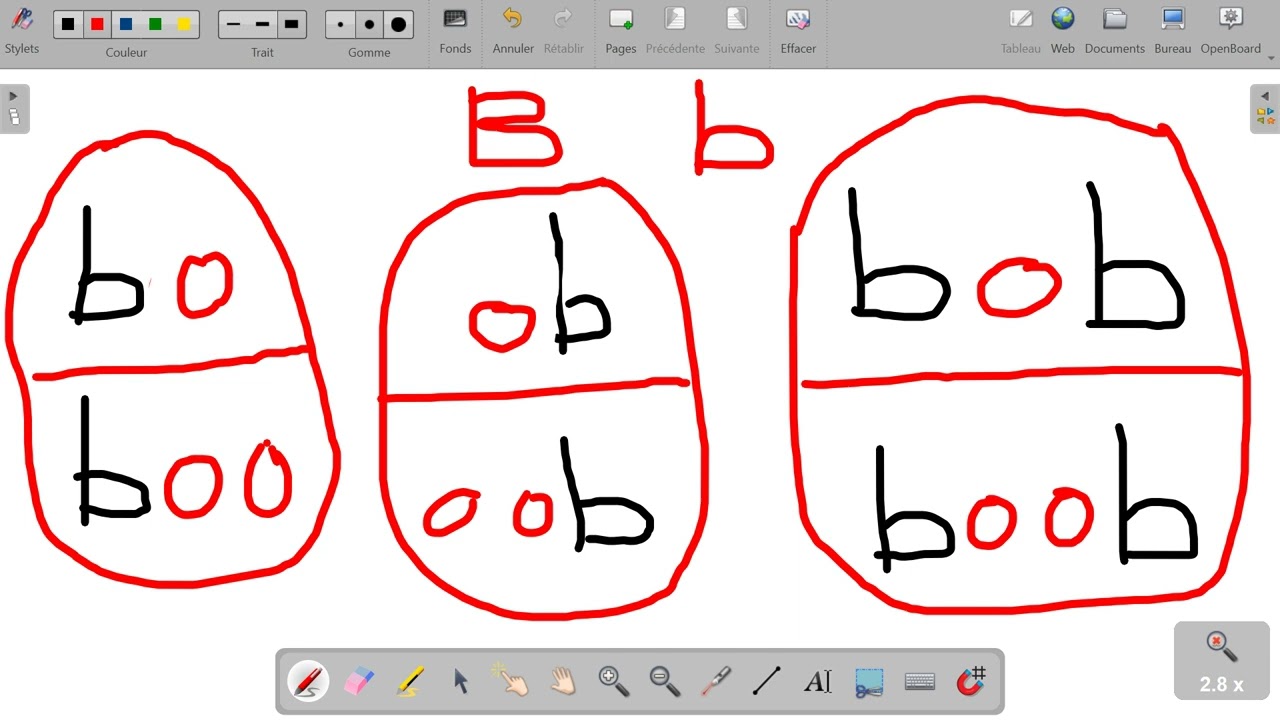Image resolution: width=1280 pixels, height=720 pixels.
Task: Select the hand page-scroll tool
Action: 563,682
